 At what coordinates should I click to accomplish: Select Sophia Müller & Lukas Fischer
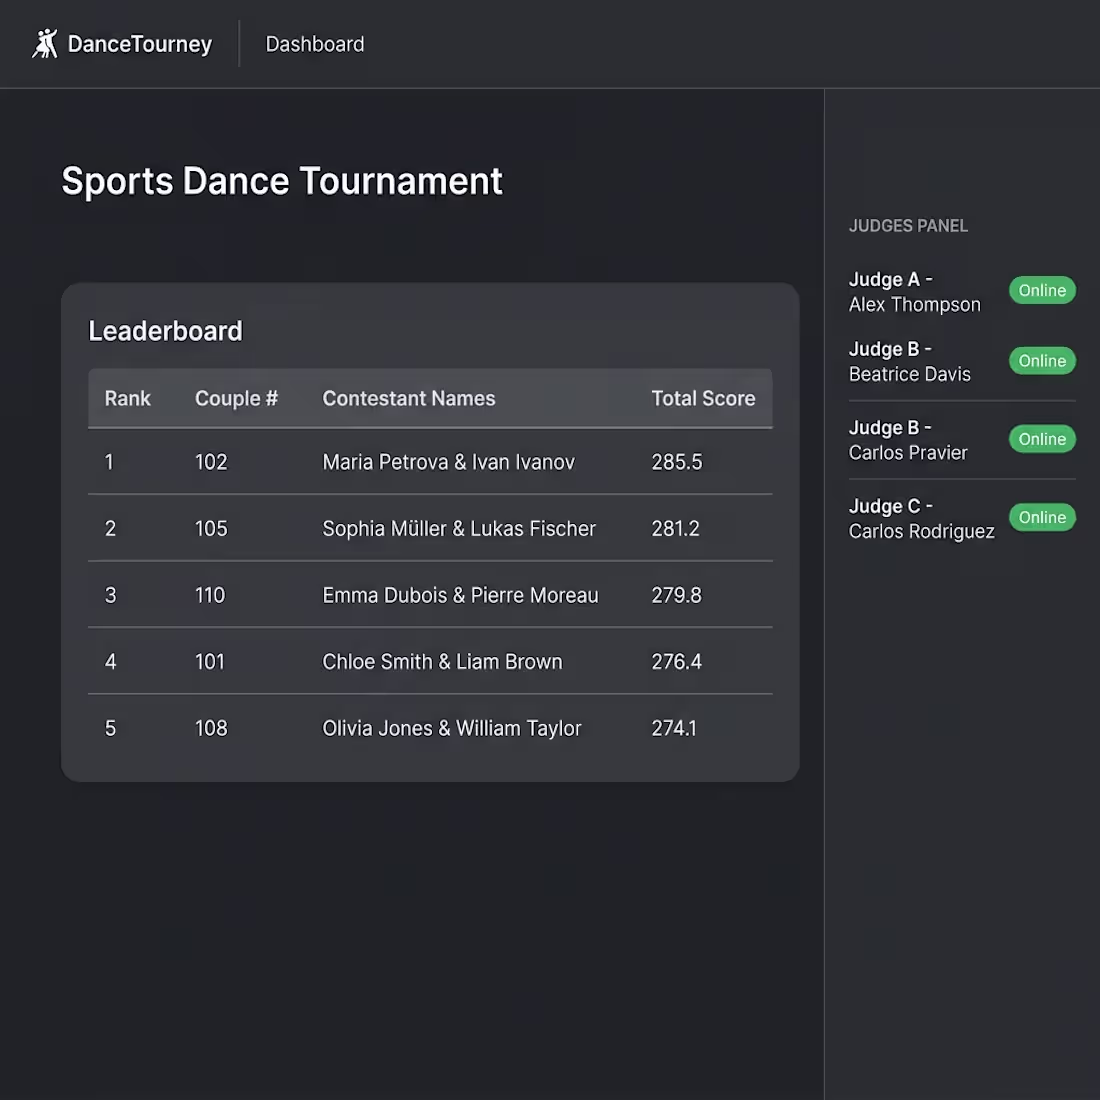[x=459, y=528]
